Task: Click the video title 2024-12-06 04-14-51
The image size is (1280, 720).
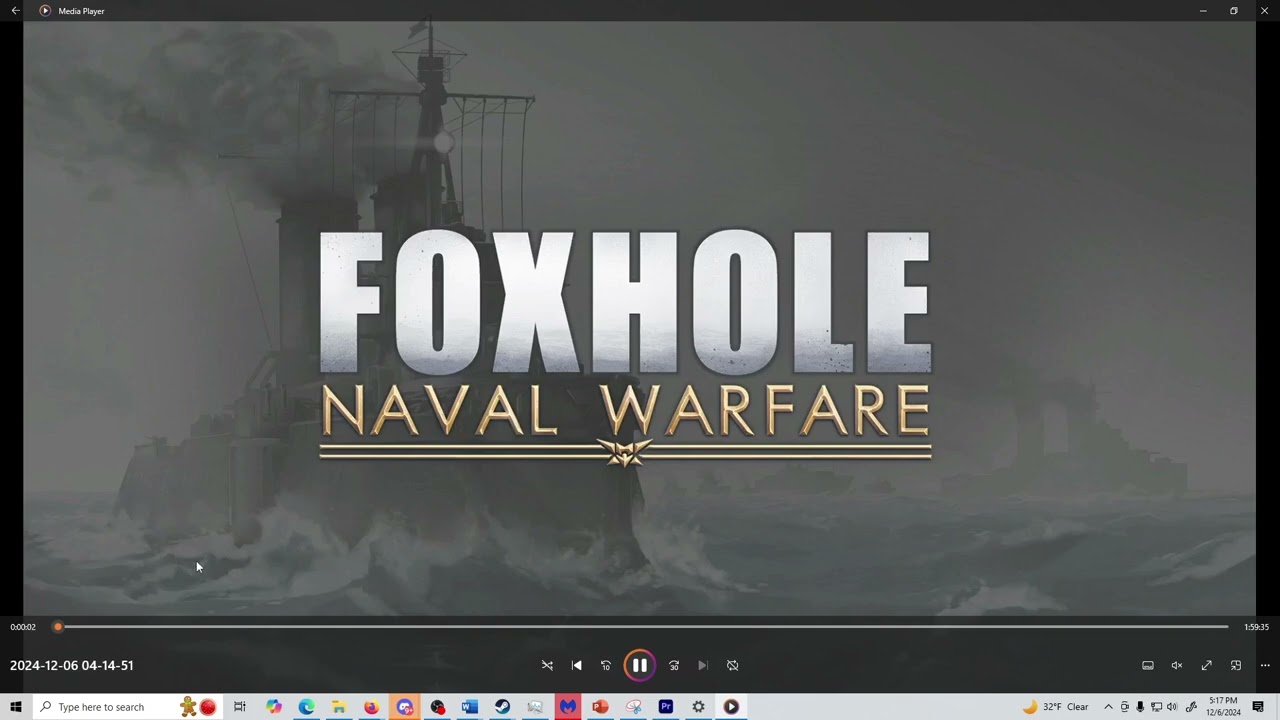Action: [x=72, y=665]
